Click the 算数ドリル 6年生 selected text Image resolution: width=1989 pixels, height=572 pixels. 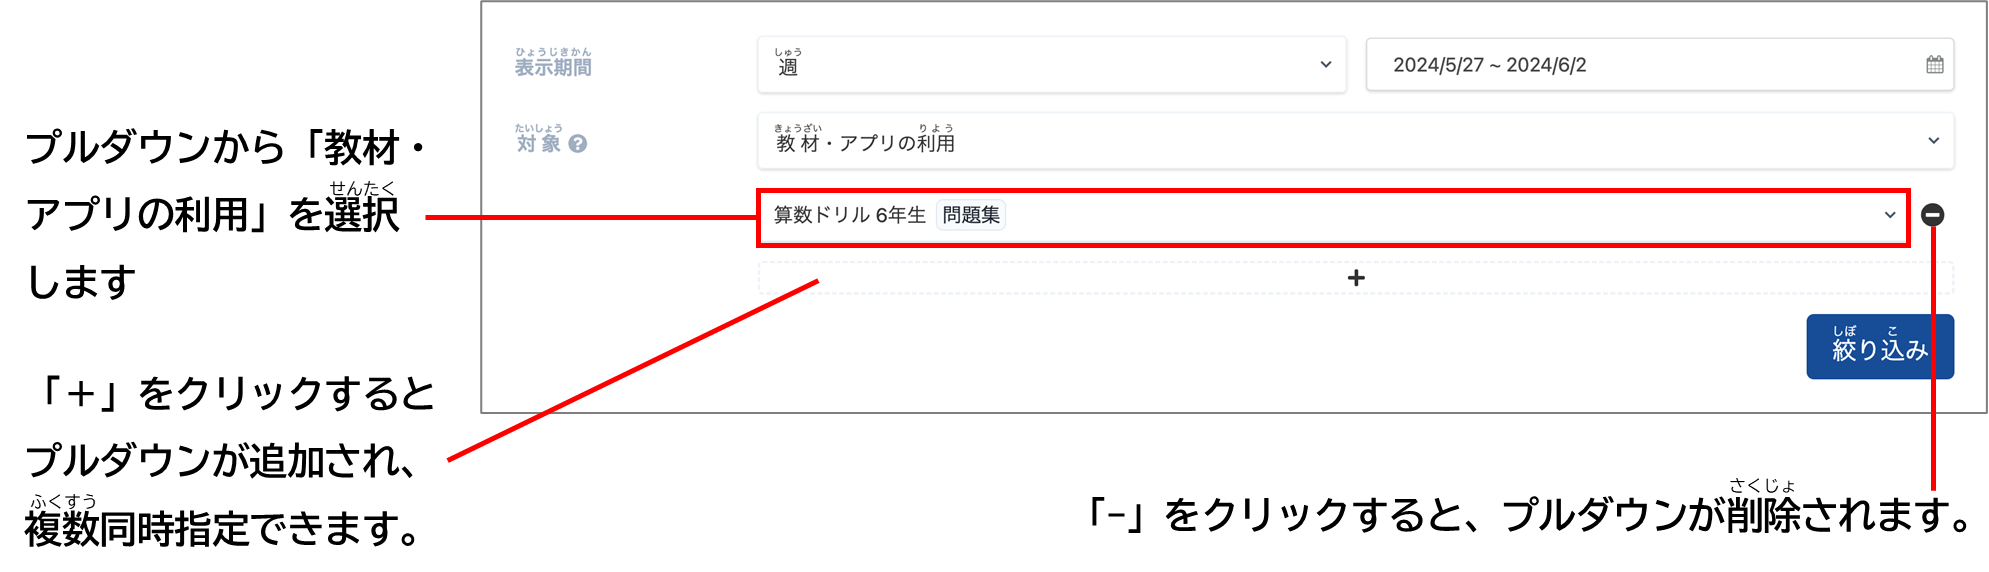click(850, 215)
